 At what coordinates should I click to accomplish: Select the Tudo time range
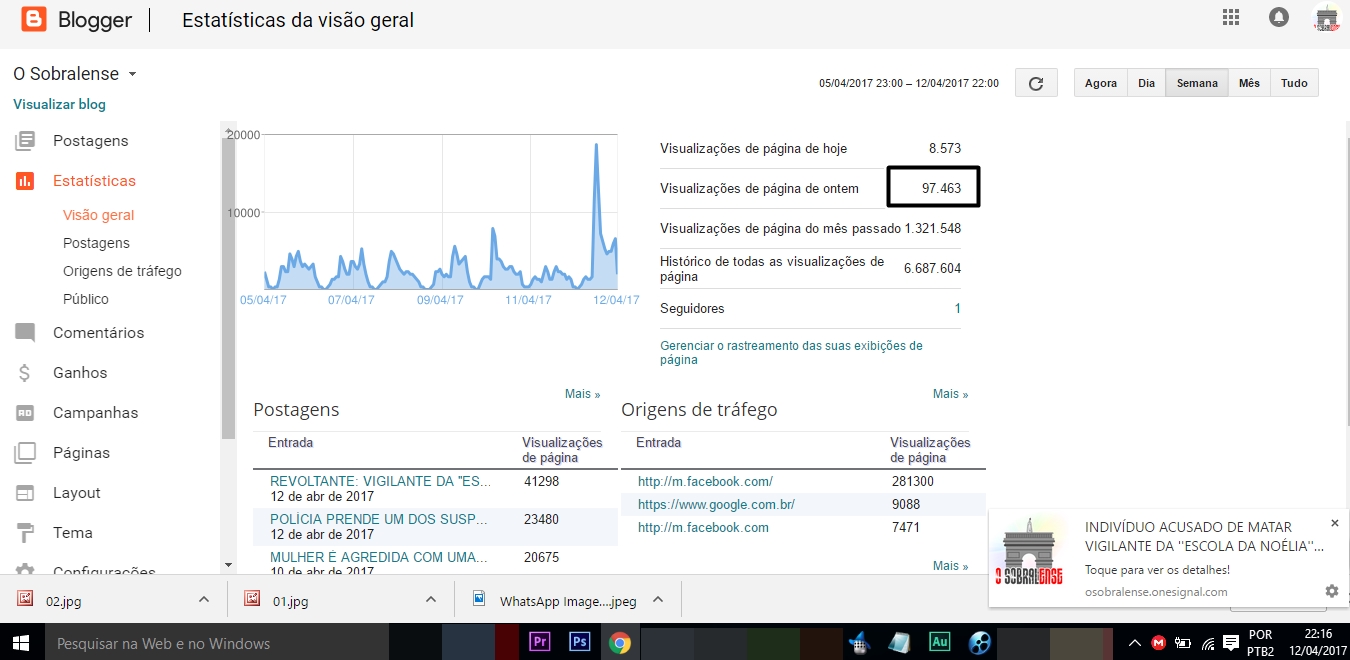coord(1294,83)
